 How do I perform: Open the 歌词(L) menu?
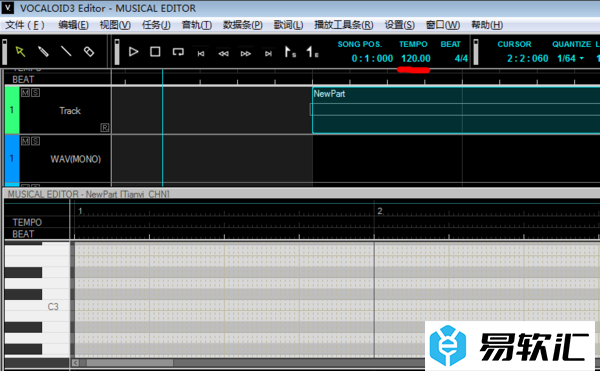point(288,25)
